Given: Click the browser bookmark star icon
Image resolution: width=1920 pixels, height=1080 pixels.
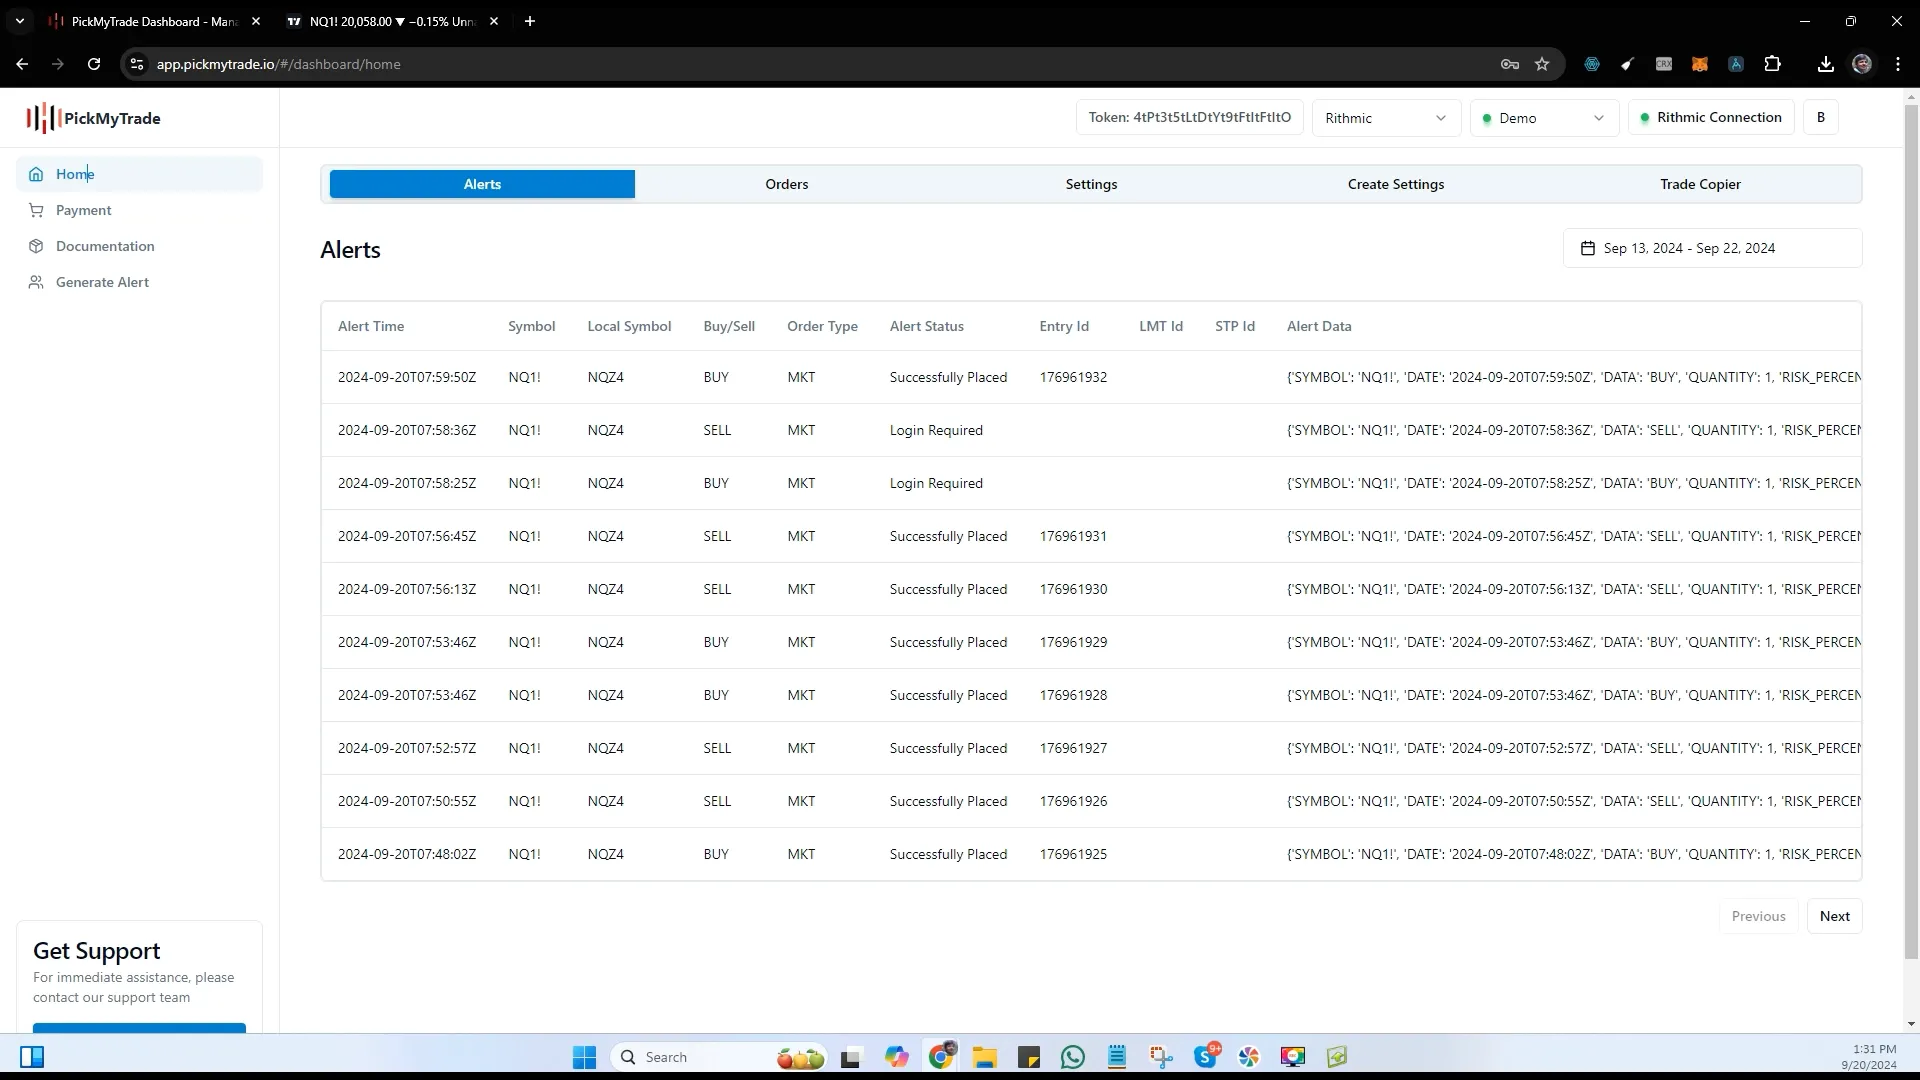Looking at the screenshot, I should point(1543,63).
